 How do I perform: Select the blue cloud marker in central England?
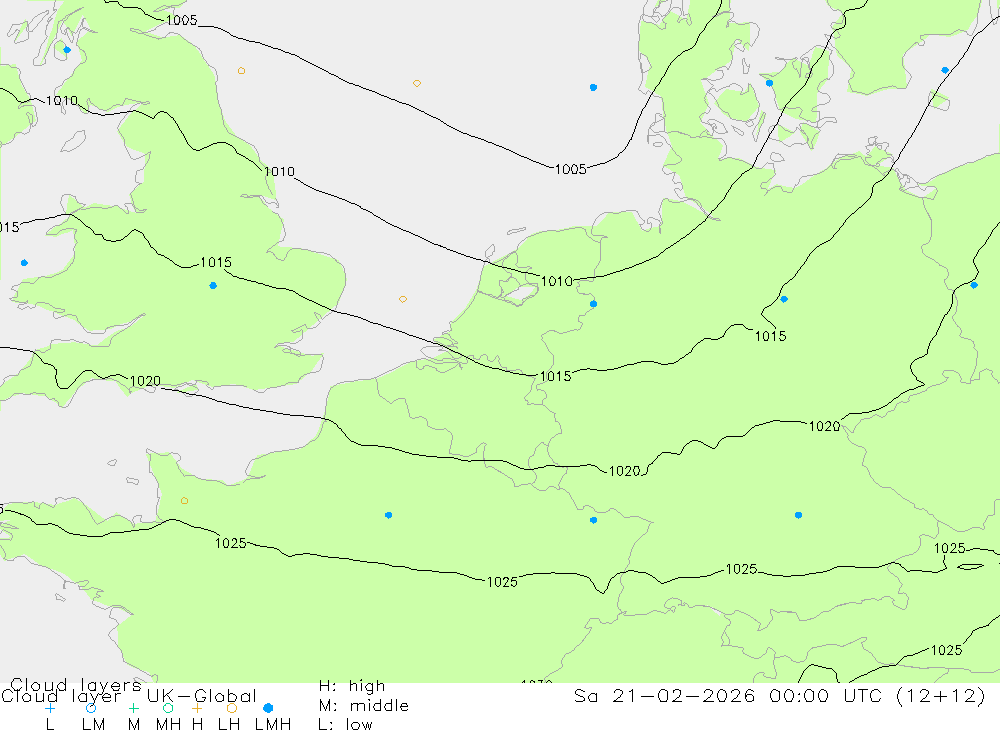click(x=213, y=286)
